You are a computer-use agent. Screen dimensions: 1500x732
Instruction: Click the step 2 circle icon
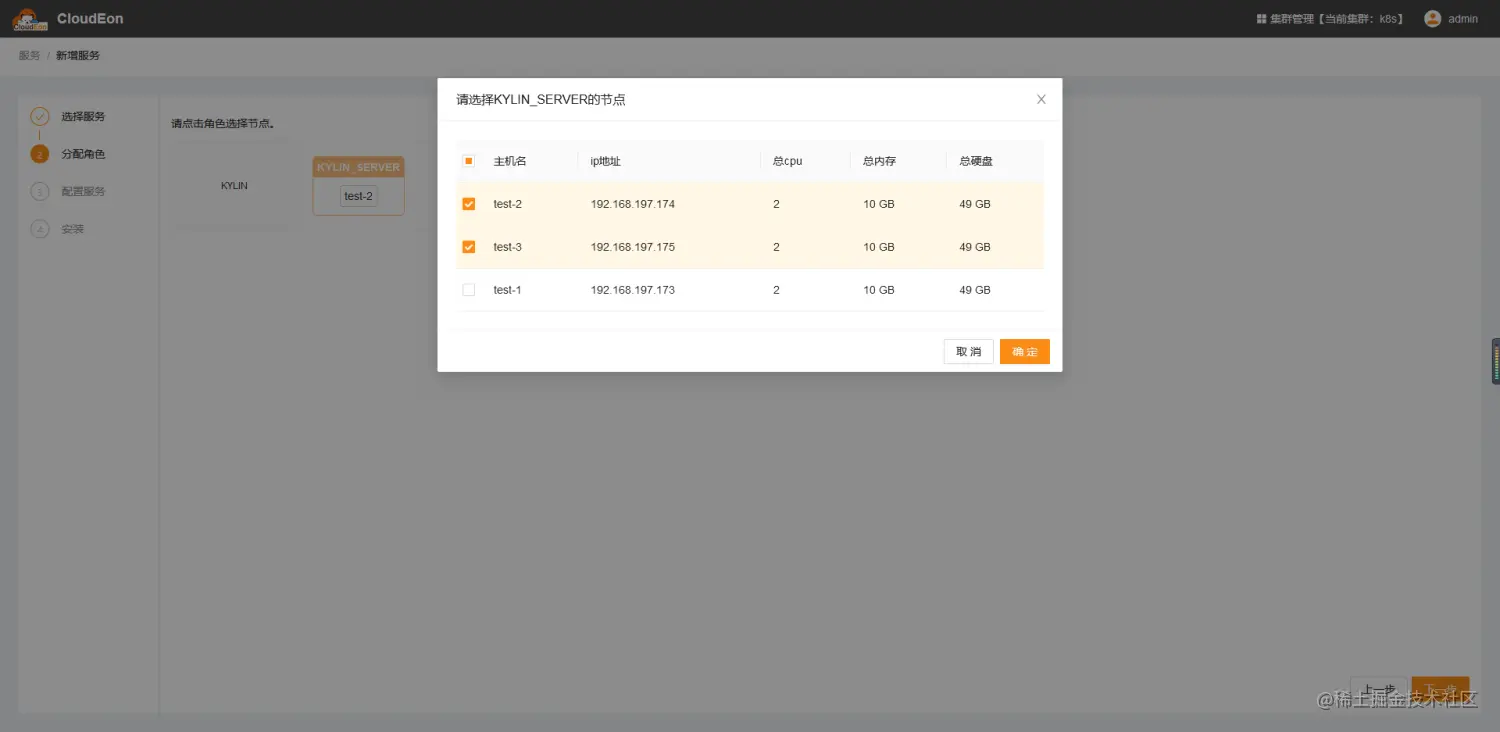pyautogui.click(x=40, y=154)
